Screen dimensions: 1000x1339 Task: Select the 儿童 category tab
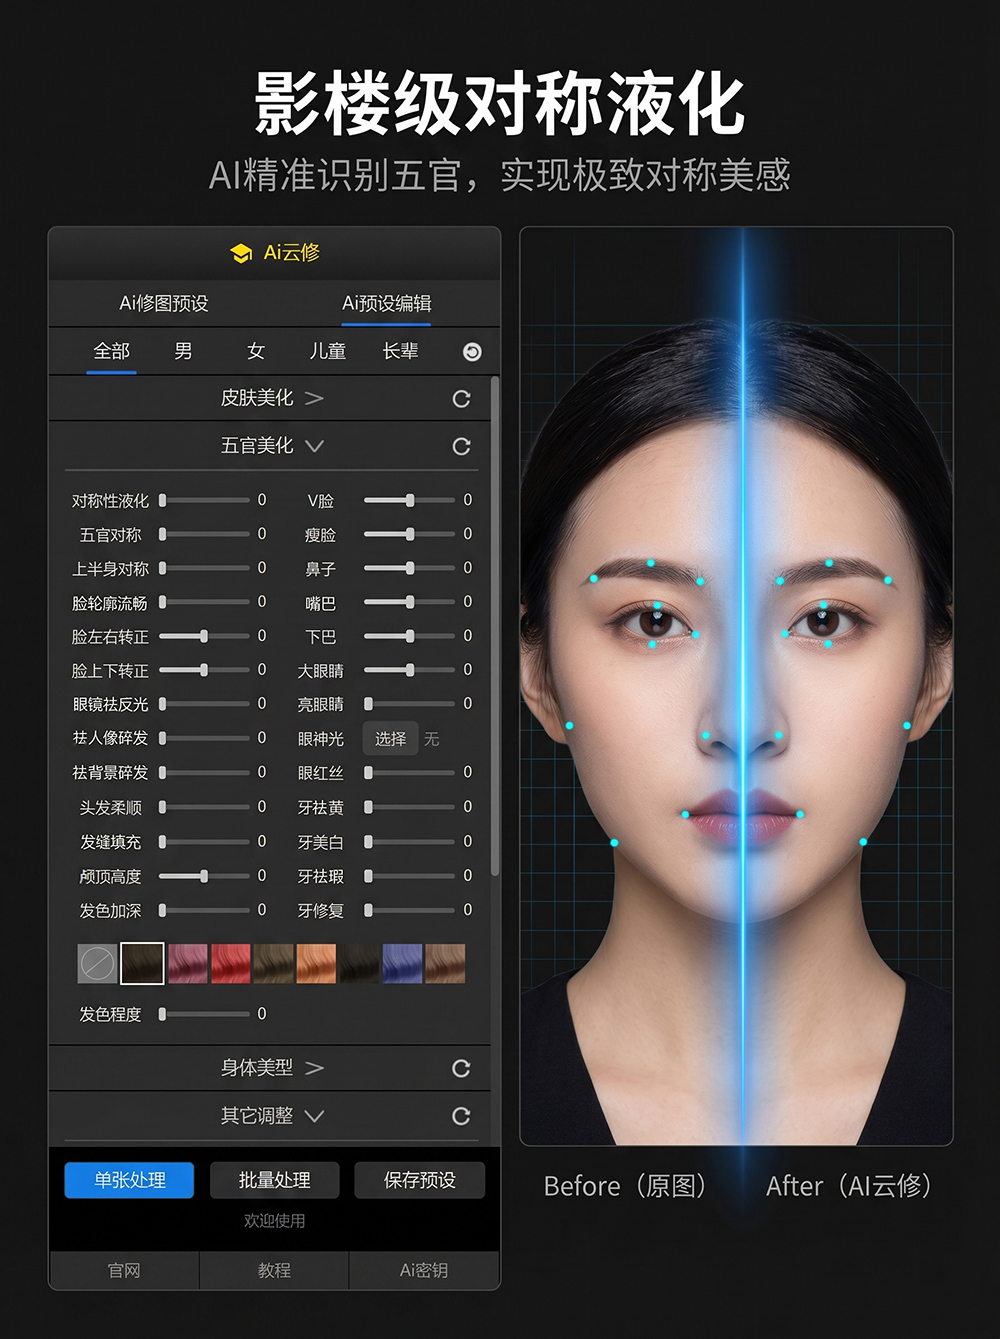click(x=327, y=351)
